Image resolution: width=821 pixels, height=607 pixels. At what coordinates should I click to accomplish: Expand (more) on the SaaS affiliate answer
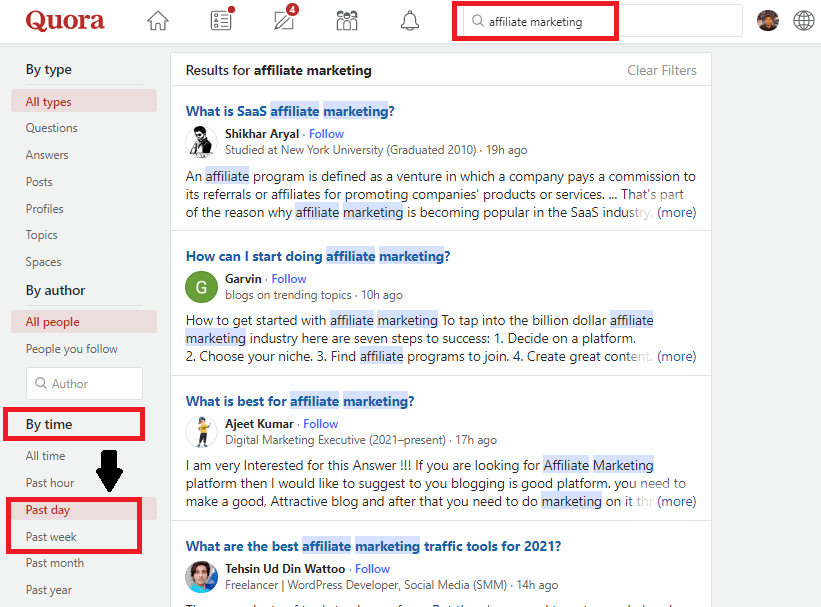coord(676,213)
